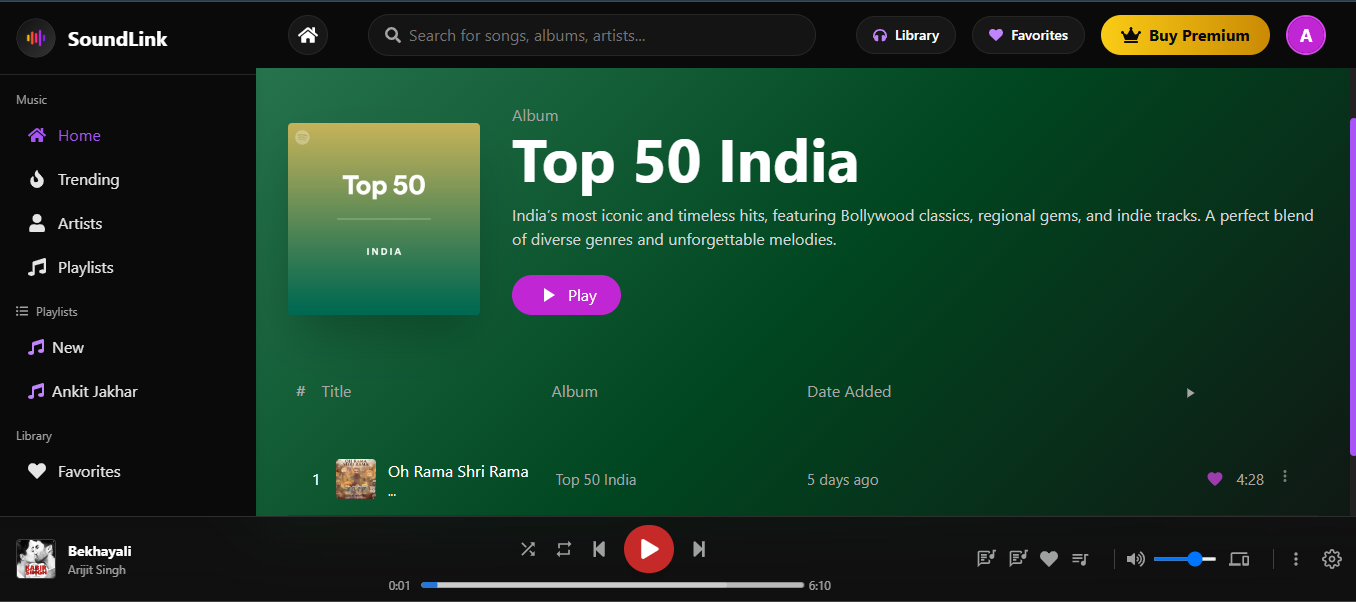Click the Buy Premium button

(1185, 35)
